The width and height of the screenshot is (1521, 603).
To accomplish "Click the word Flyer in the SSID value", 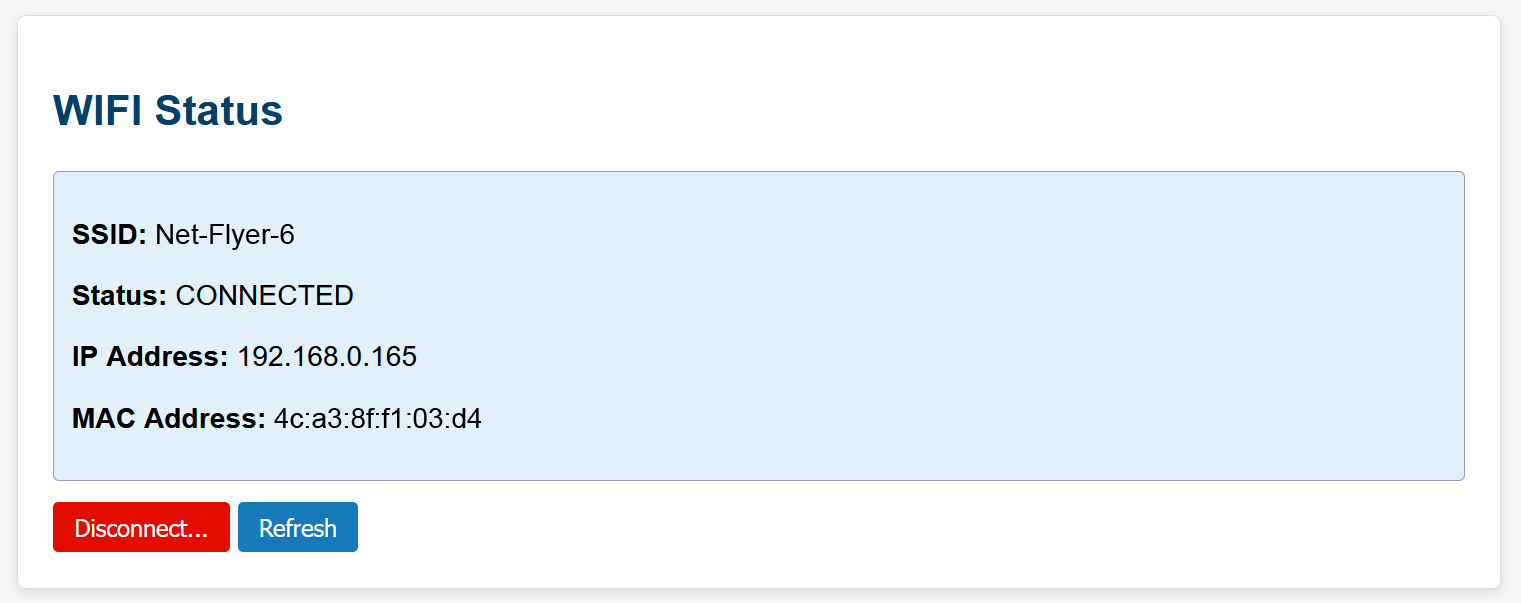I will tap(238, 235).
